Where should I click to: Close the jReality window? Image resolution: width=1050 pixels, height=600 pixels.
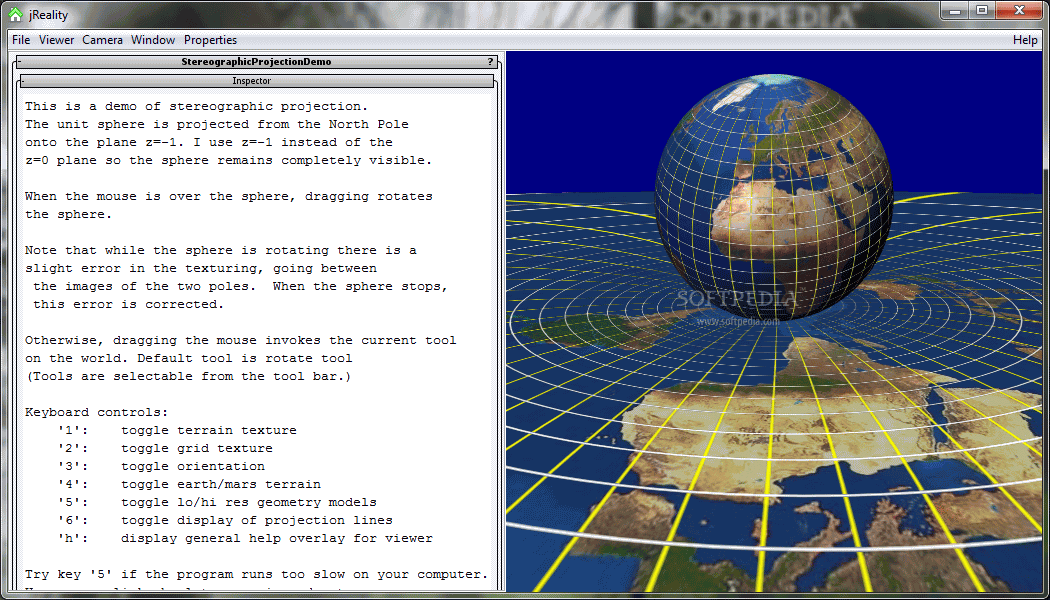(x=1019, y=9)
